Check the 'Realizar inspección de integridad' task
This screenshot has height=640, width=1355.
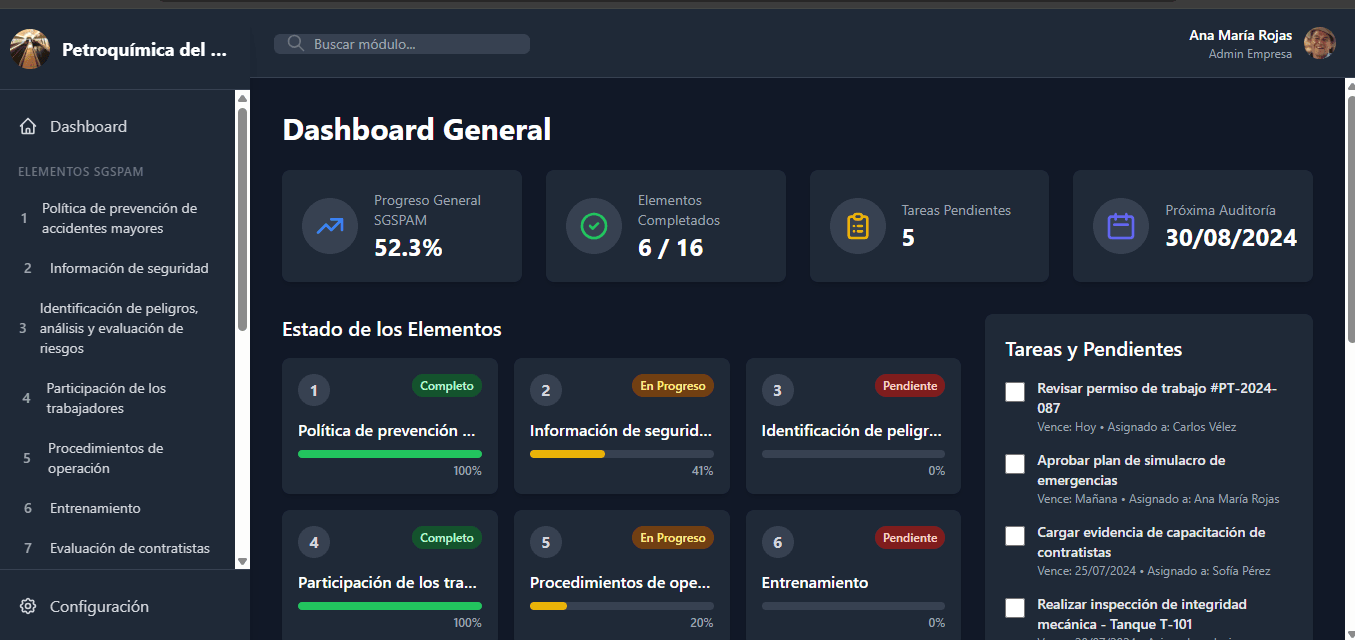pyautogui.click(x=1015, y=608)
